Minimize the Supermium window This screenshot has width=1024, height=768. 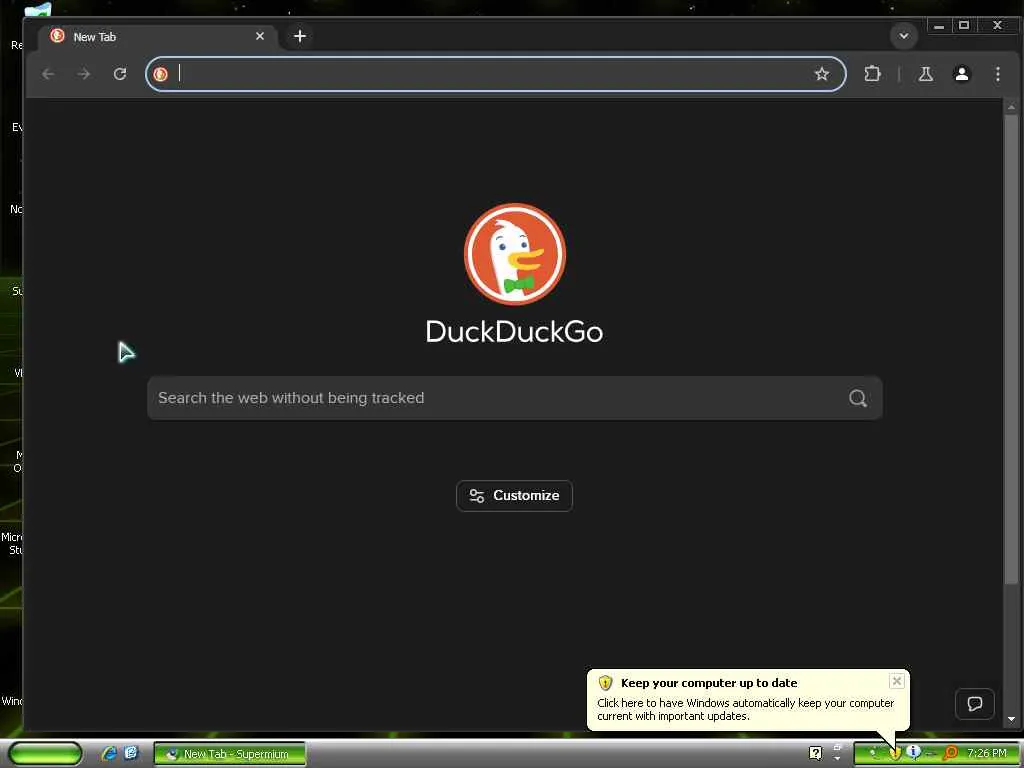click(x=938, y=26)
